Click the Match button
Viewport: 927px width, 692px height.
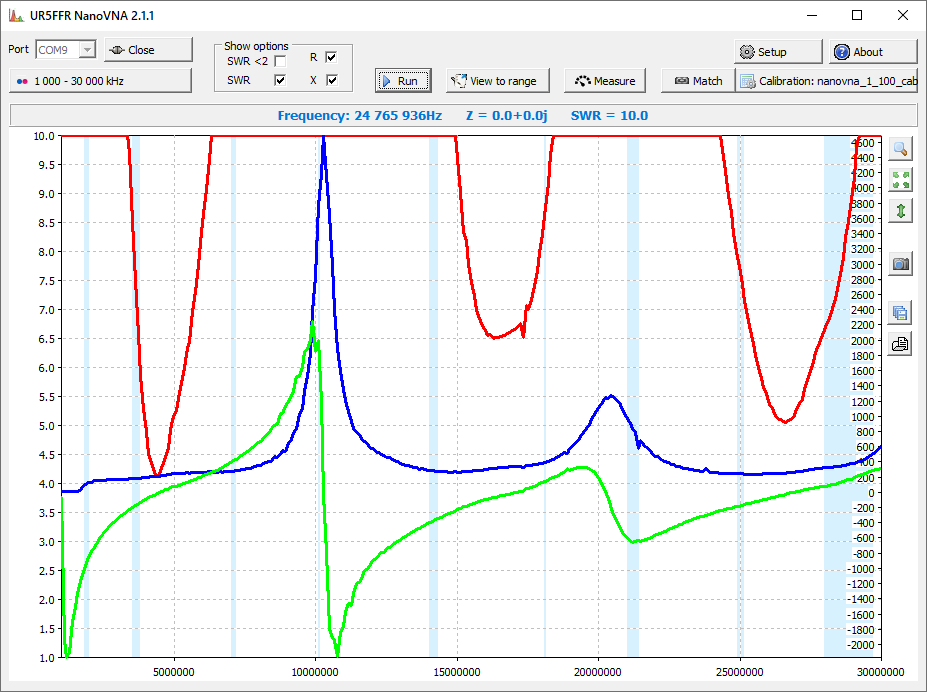click(697, 81)
